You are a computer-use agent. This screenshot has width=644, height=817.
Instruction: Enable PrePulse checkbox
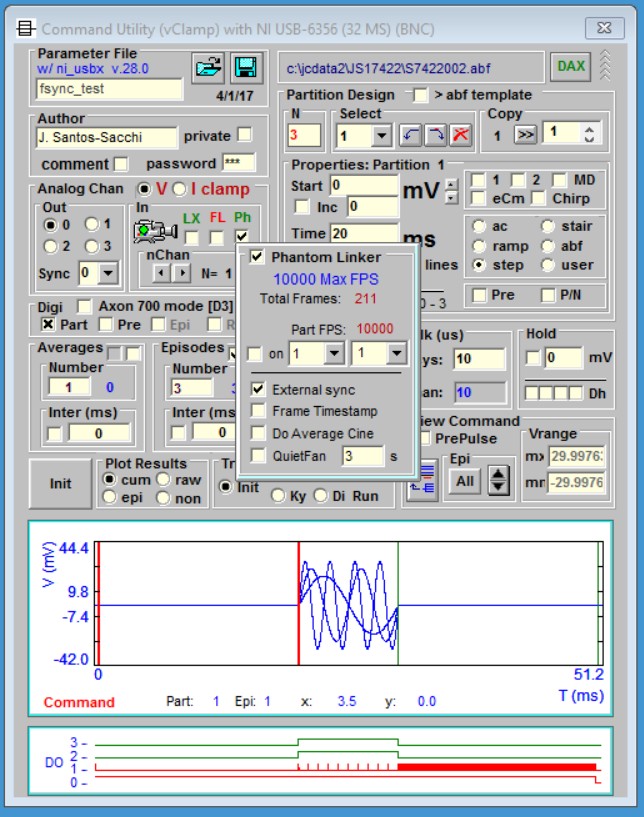tap(426, 438)
